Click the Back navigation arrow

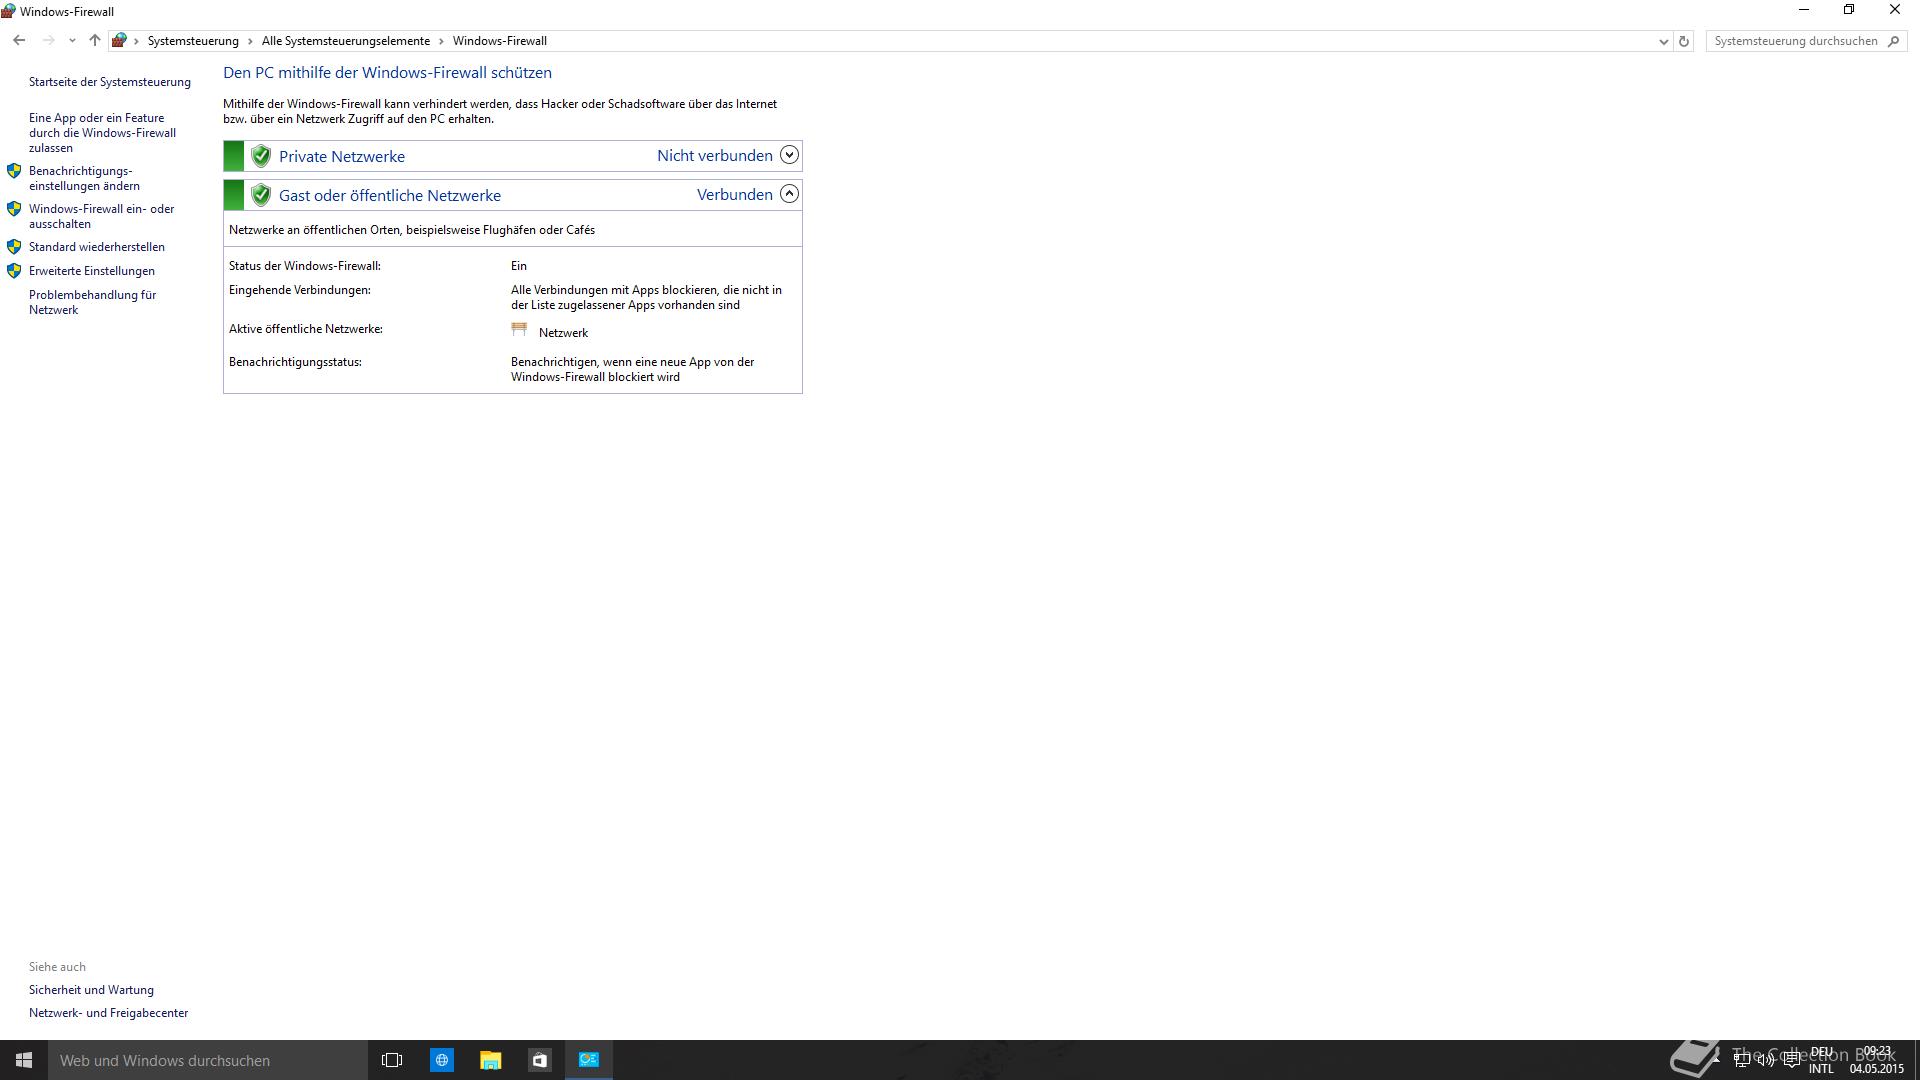19,41
